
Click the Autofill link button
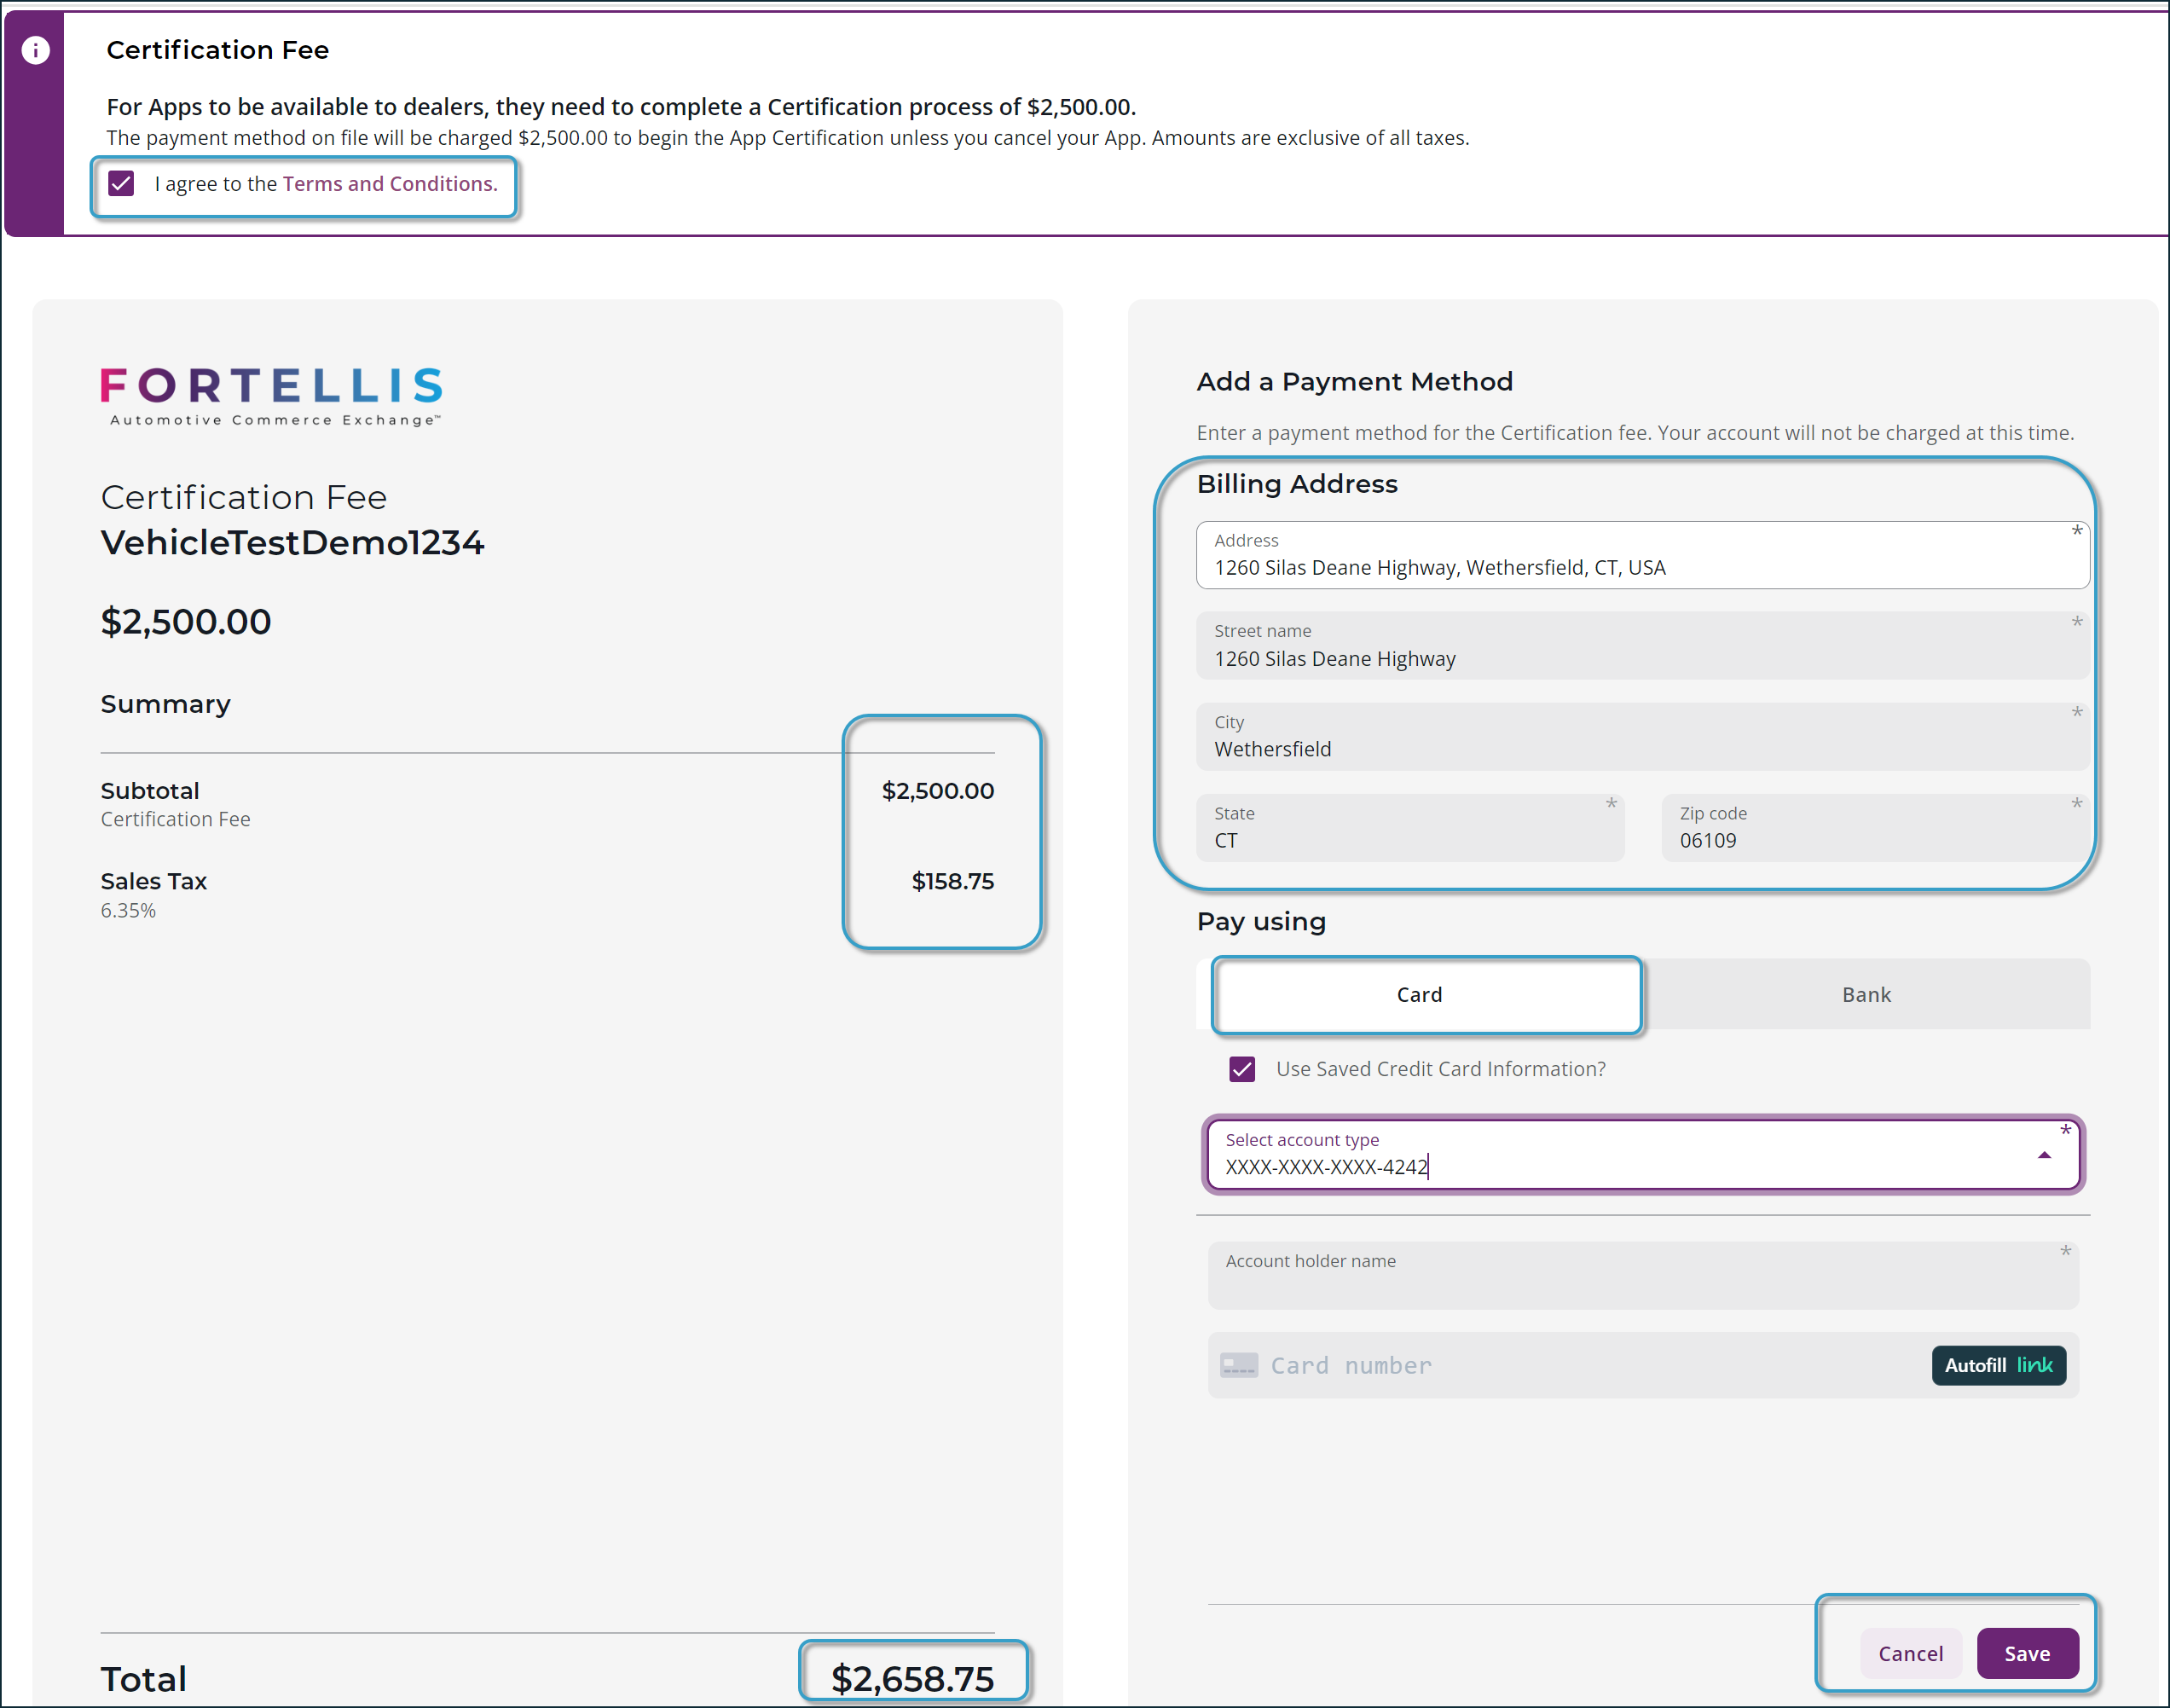click(1997, 1365)
